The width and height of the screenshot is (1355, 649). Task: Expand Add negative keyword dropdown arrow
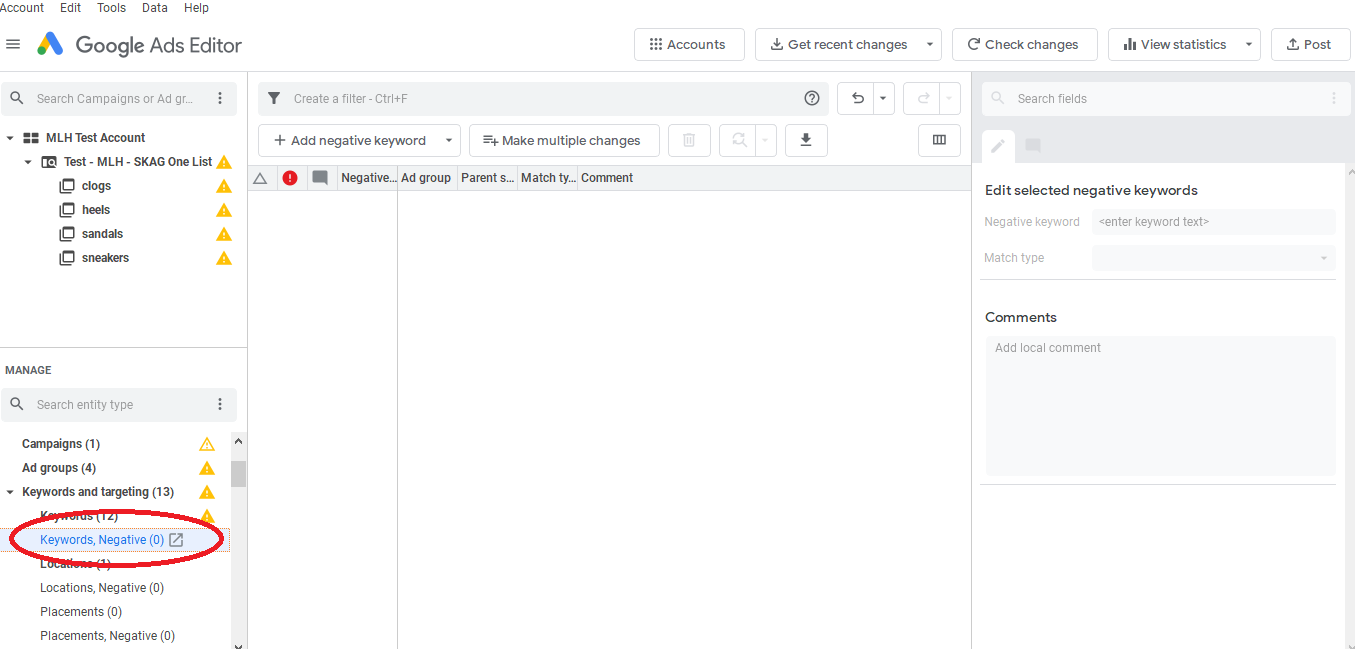point(449,140)
